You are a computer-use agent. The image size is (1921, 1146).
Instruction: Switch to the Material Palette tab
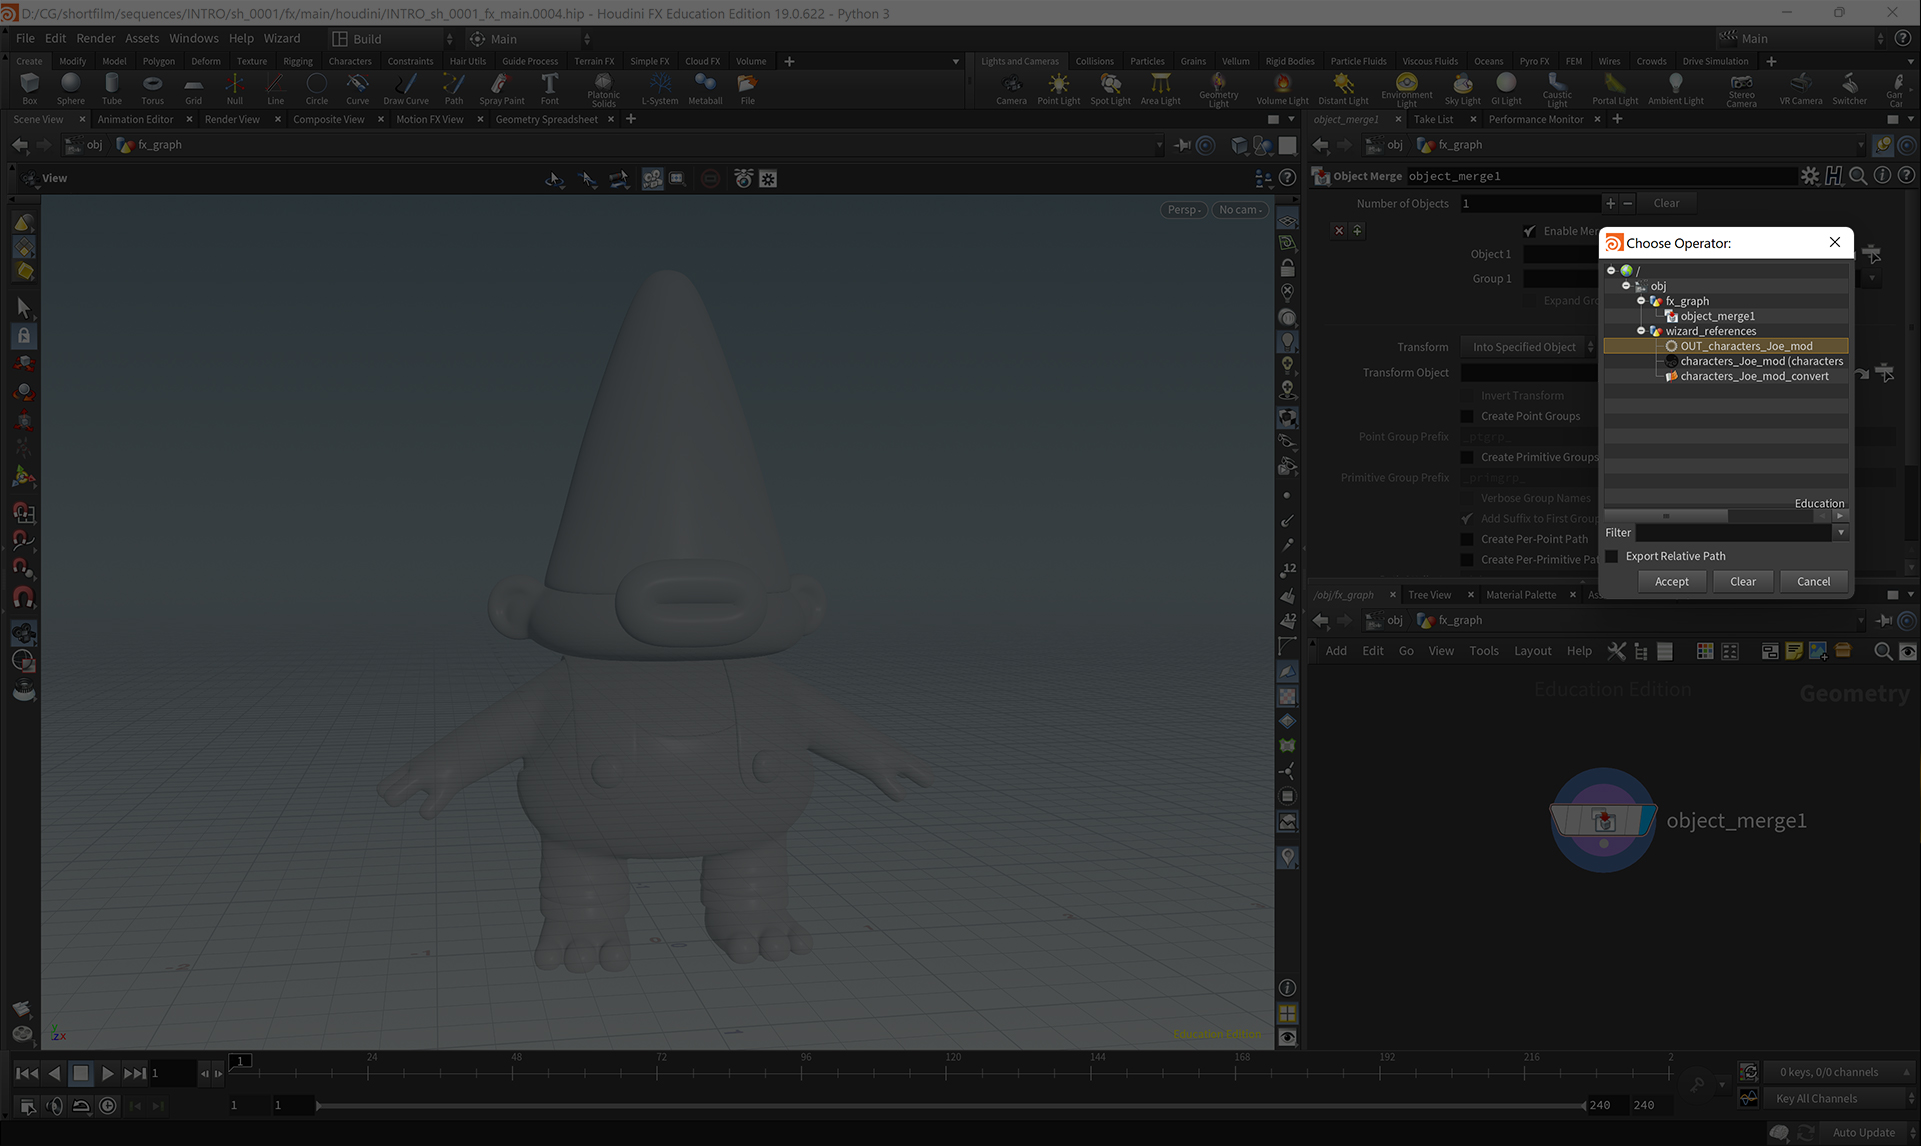[1521, 595]
